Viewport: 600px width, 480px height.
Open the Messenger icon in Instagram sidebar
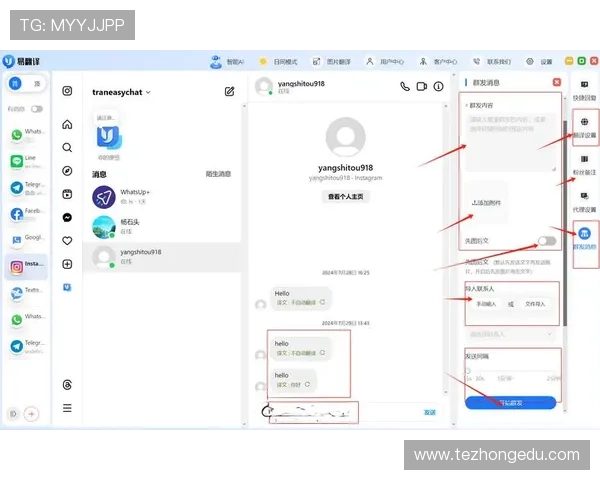click(x=67, y=217)
